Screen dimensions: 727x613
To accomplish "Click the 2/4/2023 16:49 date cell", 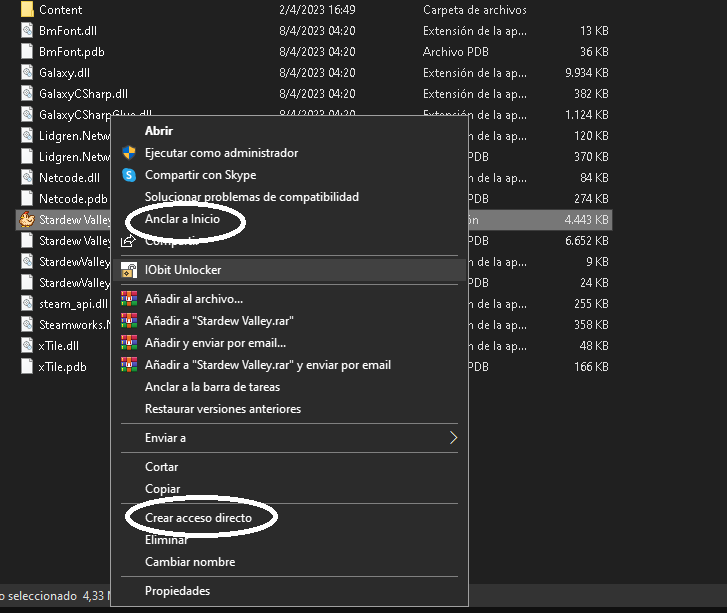I will 317,10.
